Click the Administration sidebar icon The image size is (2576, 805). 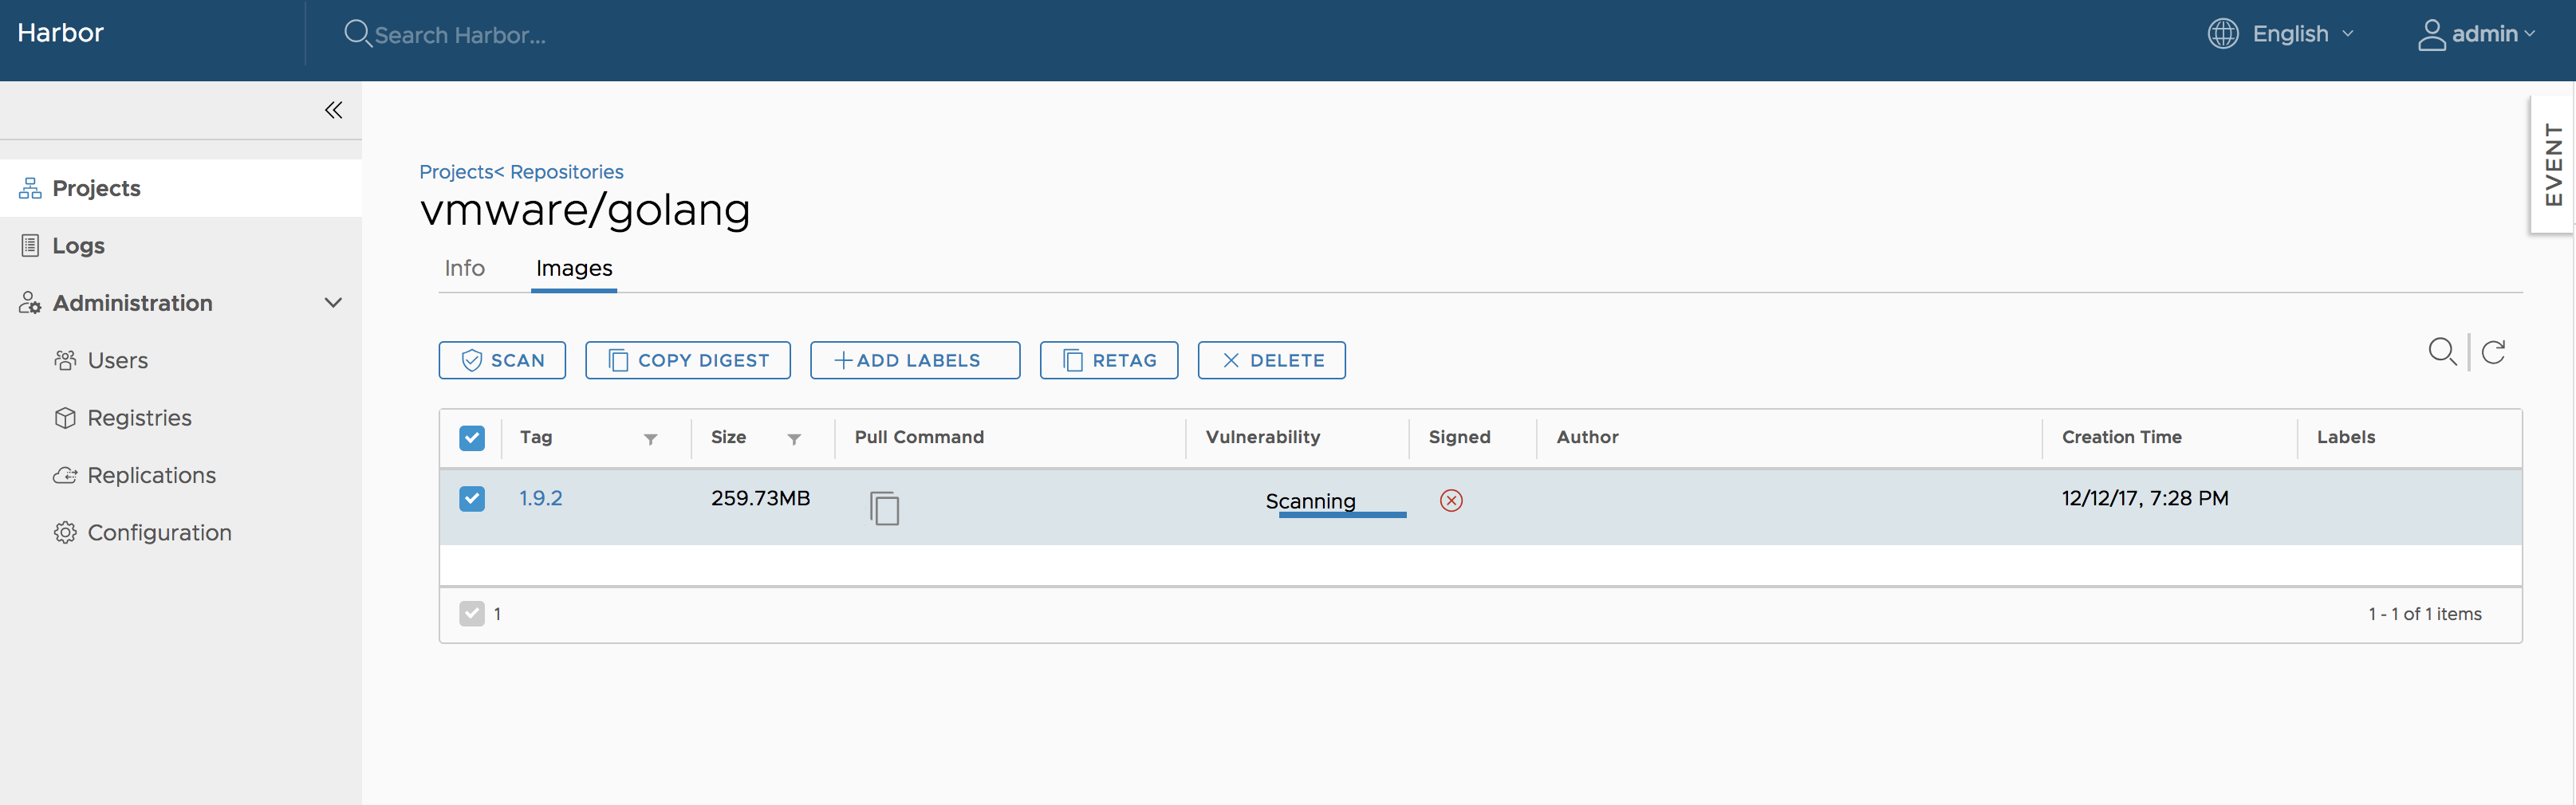pos(30,303)
